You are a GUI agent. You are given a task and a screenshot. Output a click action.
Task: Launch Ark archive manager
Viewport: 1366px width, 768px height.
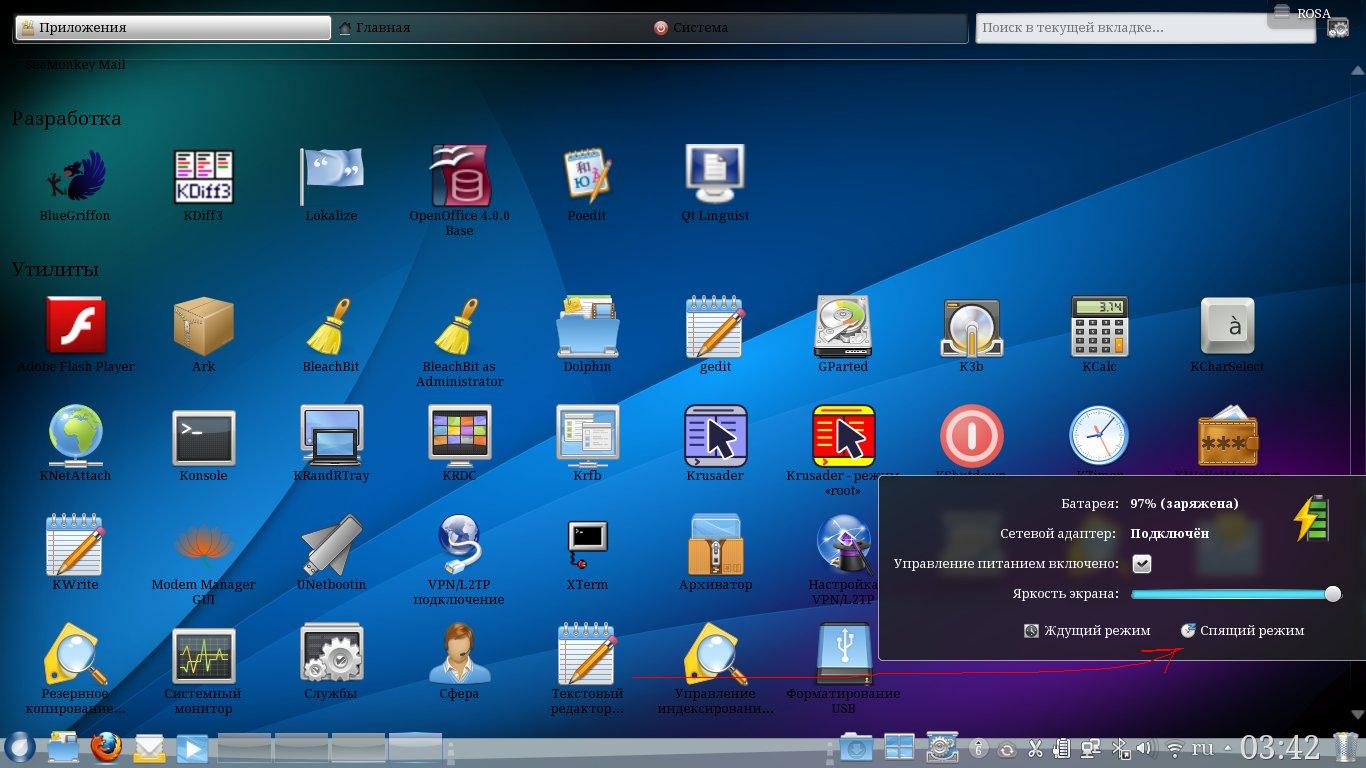coord(203,328)
